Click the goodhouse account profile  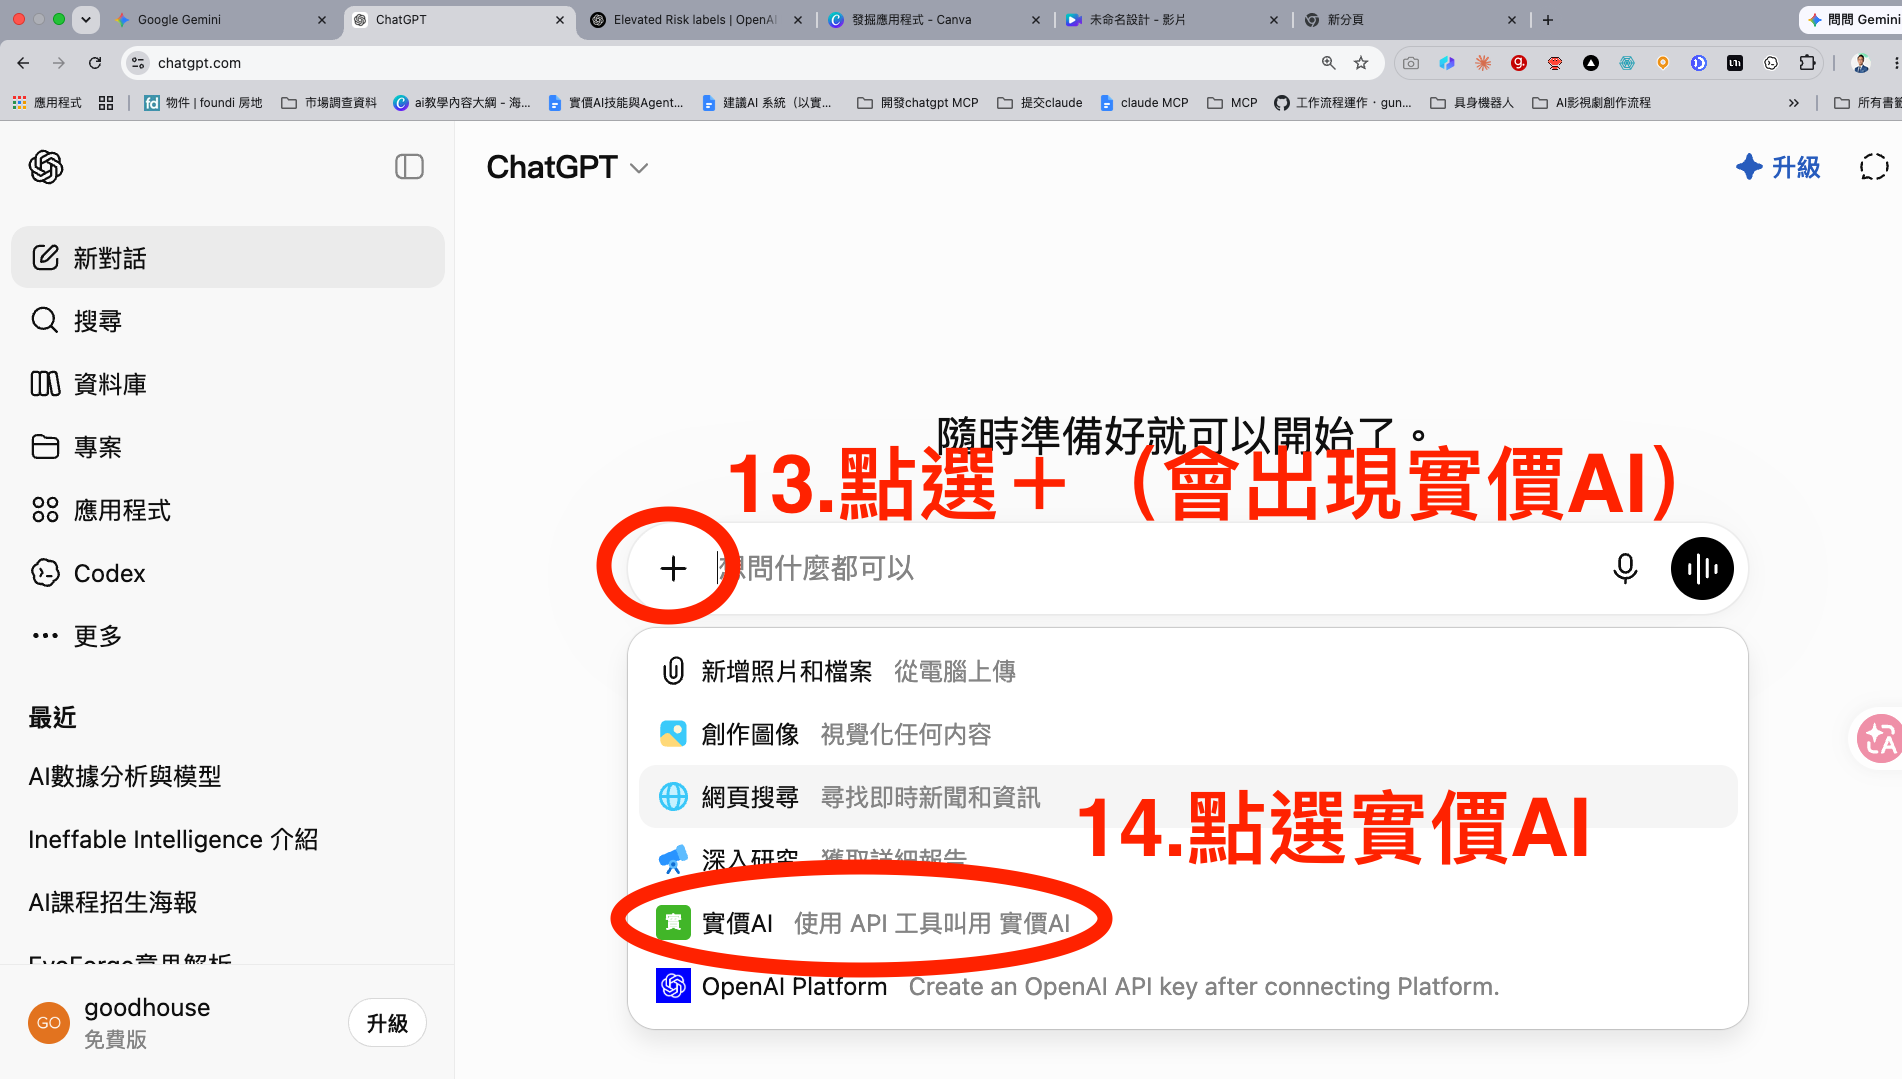coord(120,1022)
